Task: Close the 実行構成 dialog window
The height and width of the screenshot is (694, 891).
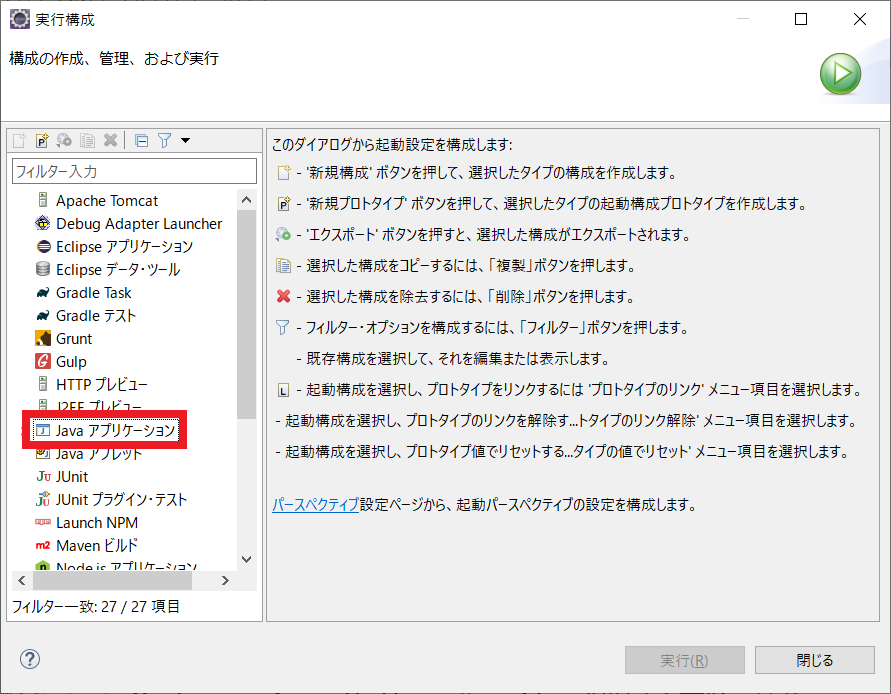Action: point(860,19)
